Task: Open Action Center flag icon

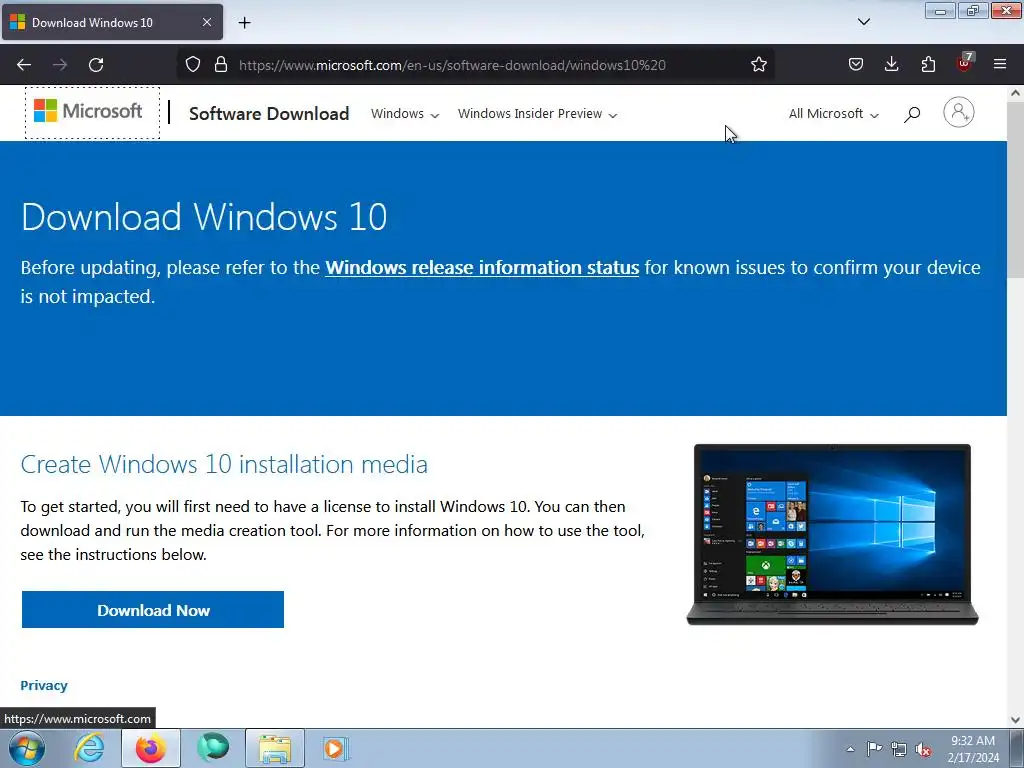Action: 874,749
